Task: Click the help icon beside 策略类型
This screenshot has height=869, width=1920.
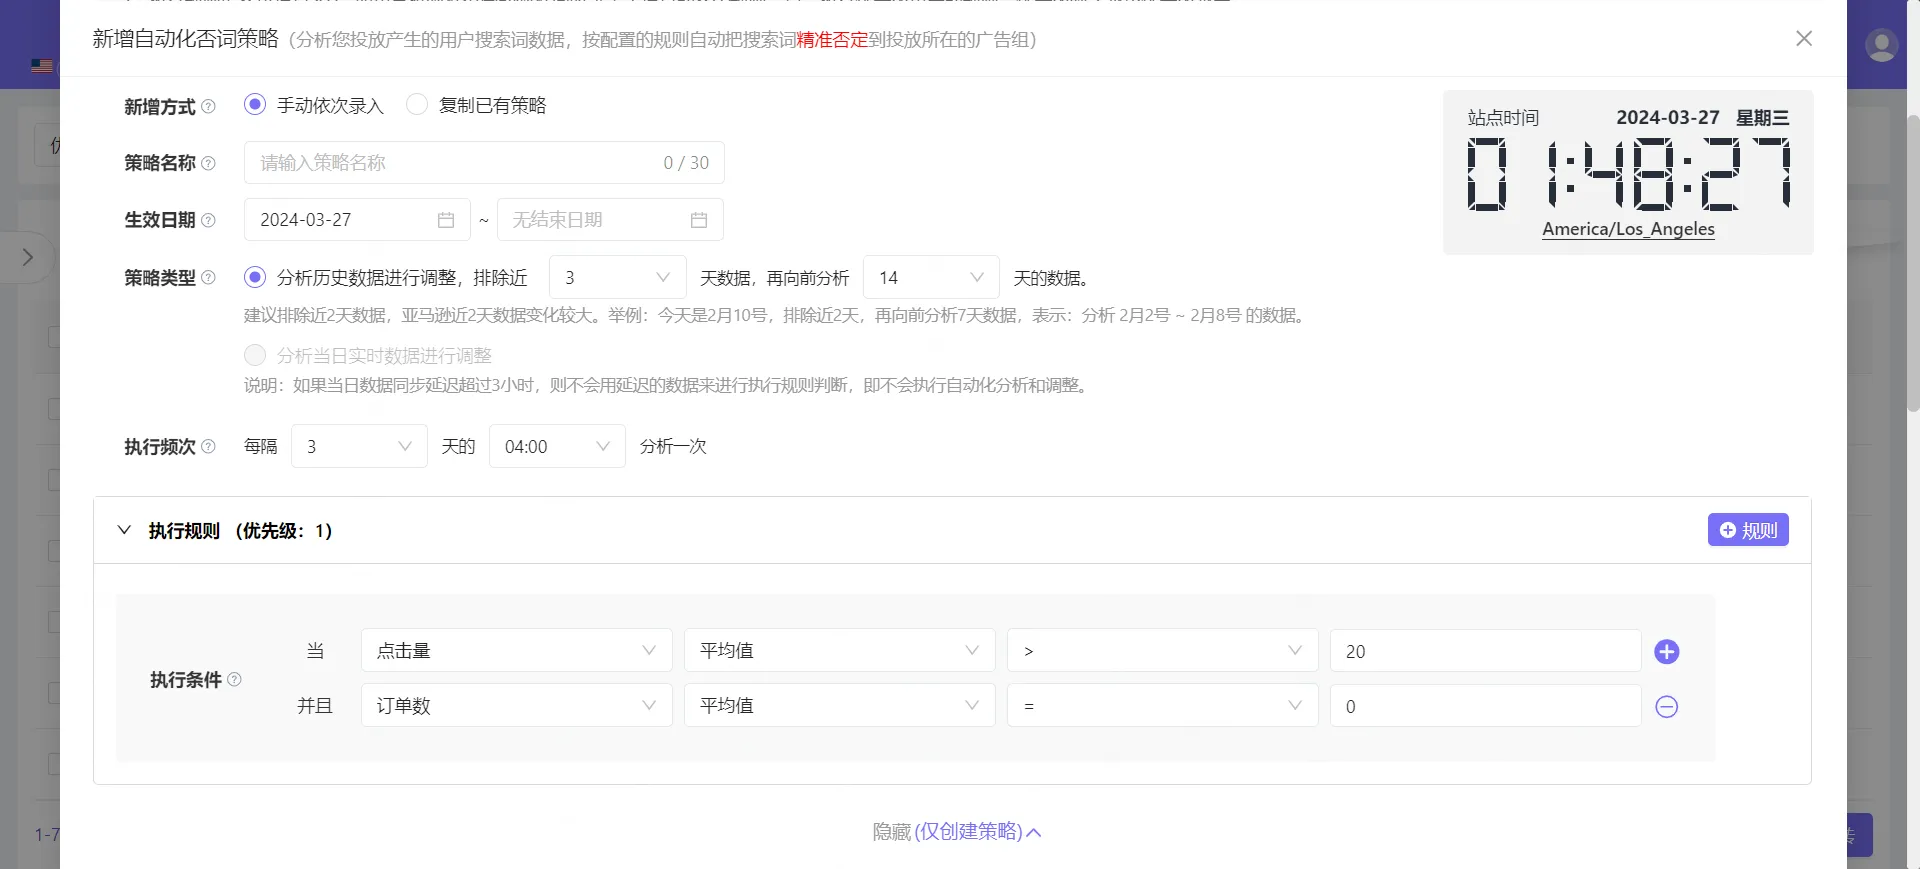Action: coord(208,278)
